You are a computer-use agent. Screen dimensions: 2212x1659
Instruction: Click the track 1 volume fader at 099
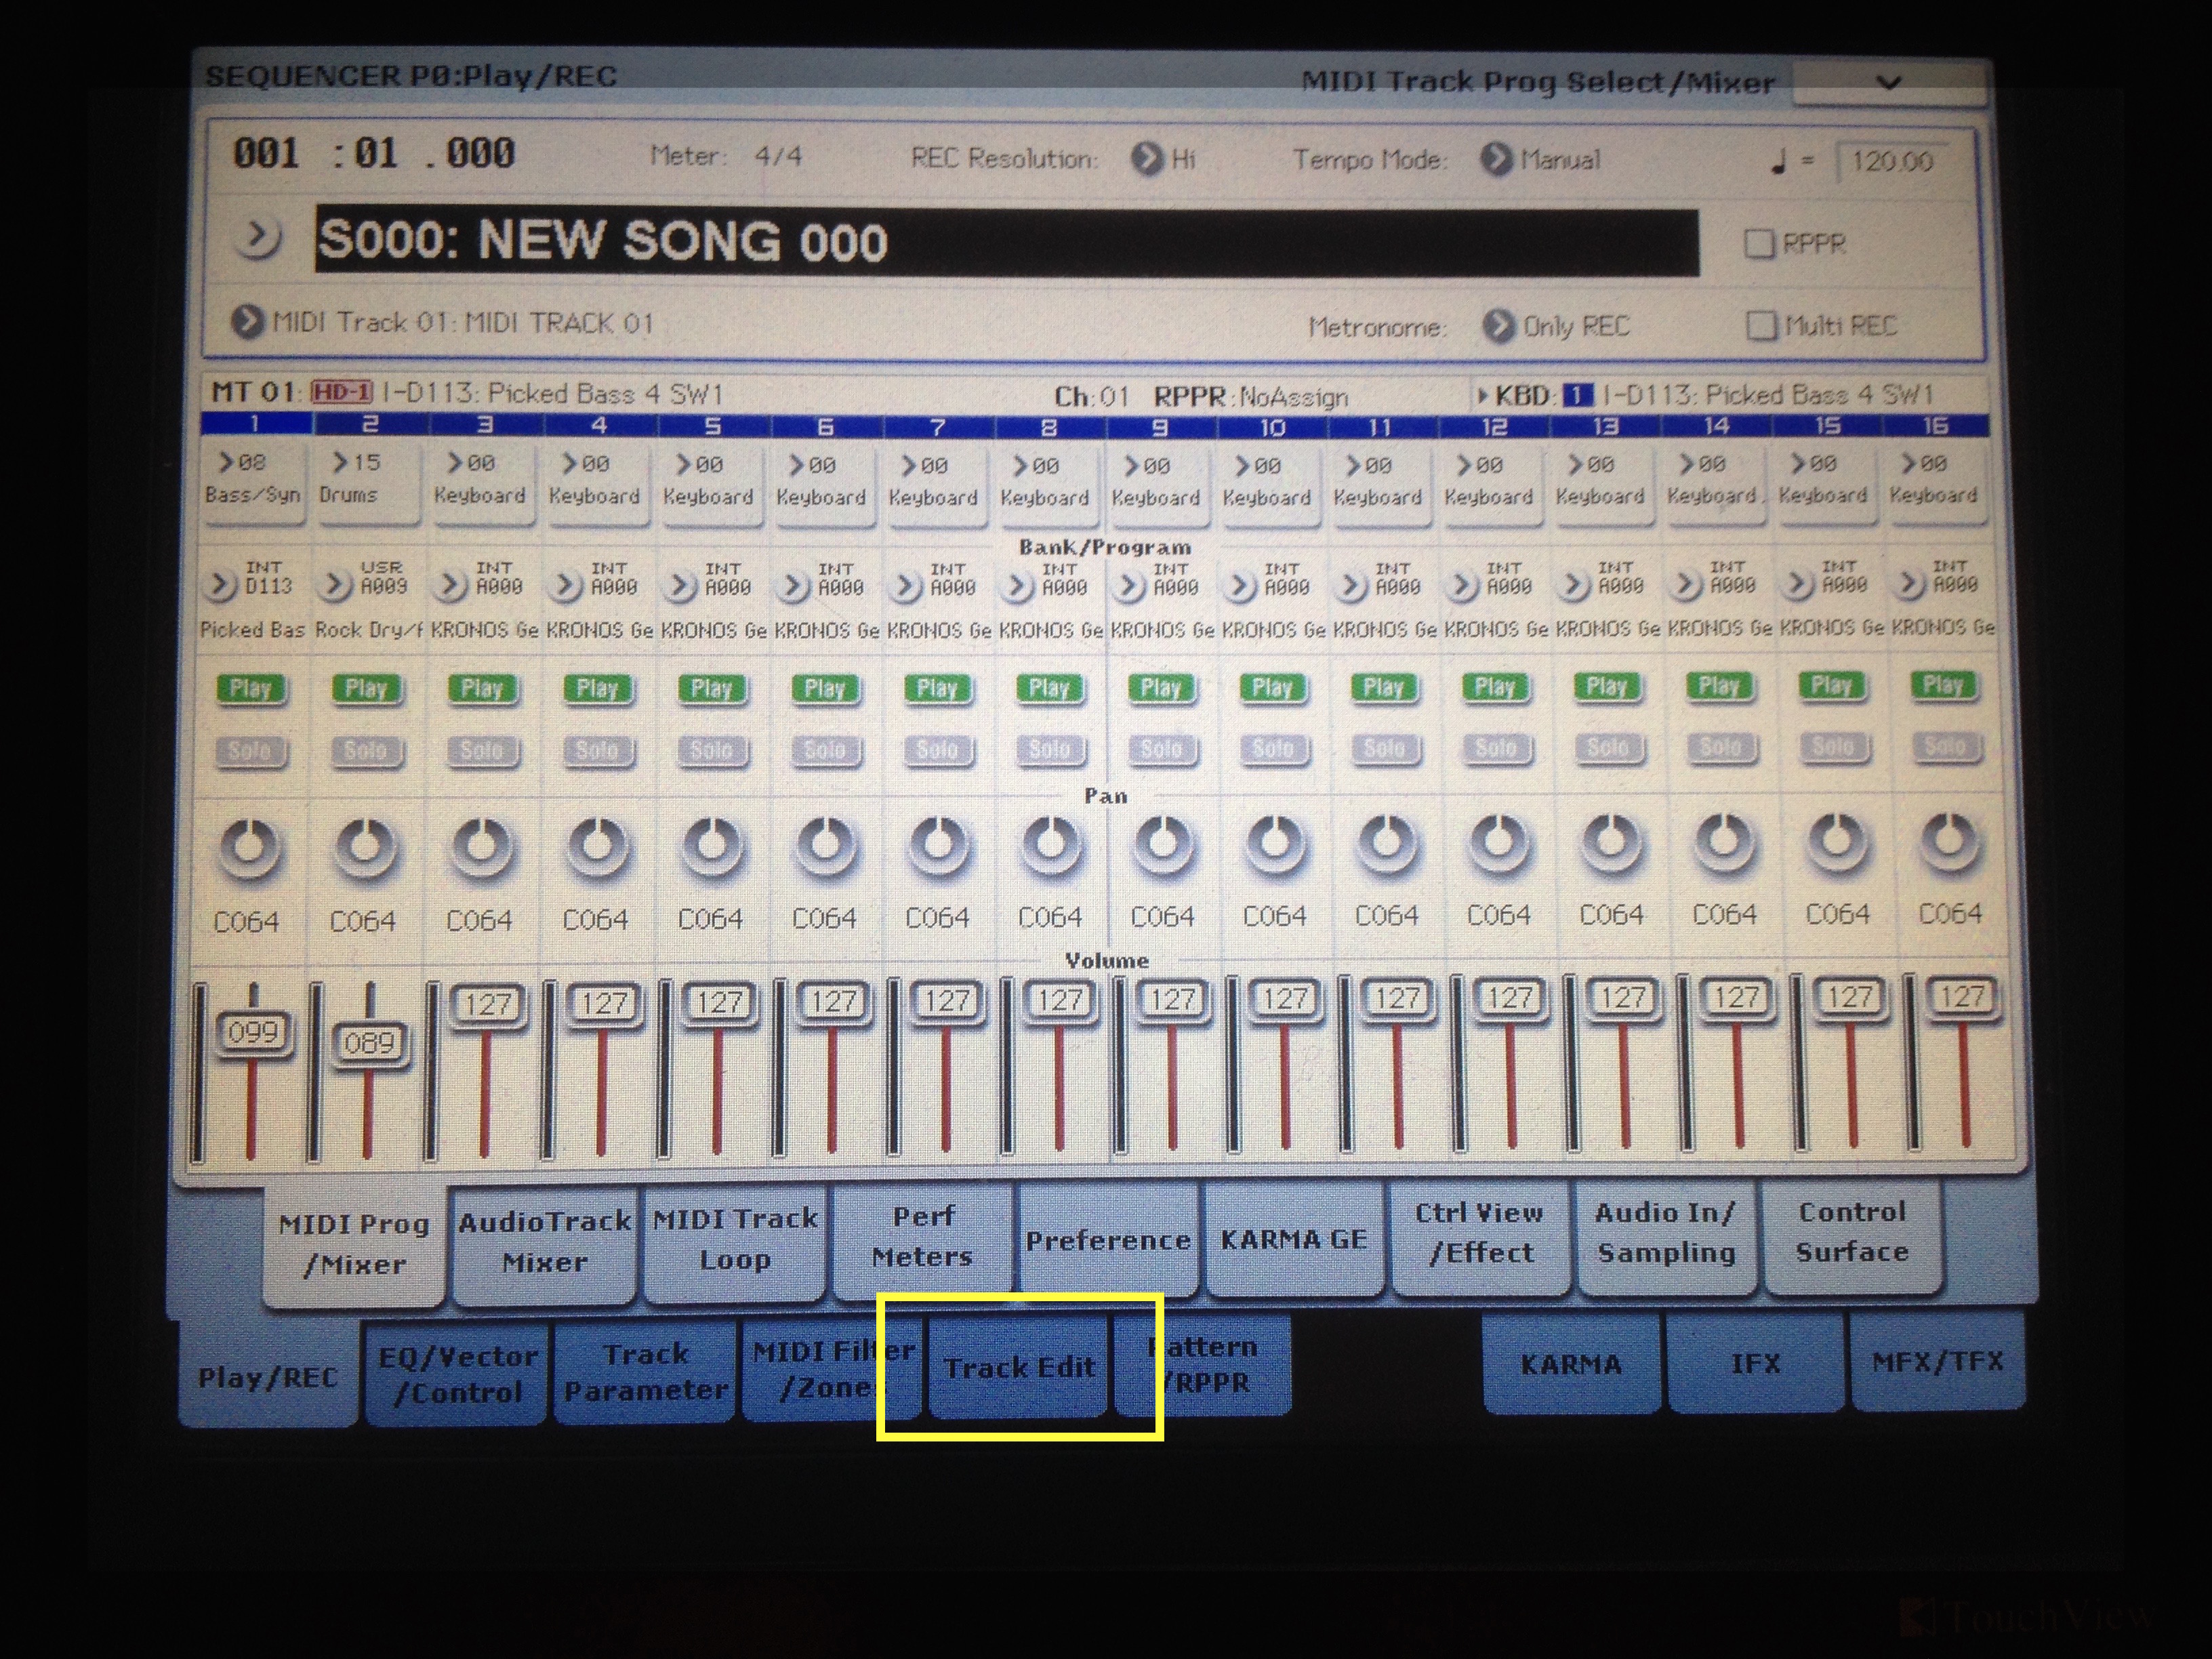click(253, 1033)
